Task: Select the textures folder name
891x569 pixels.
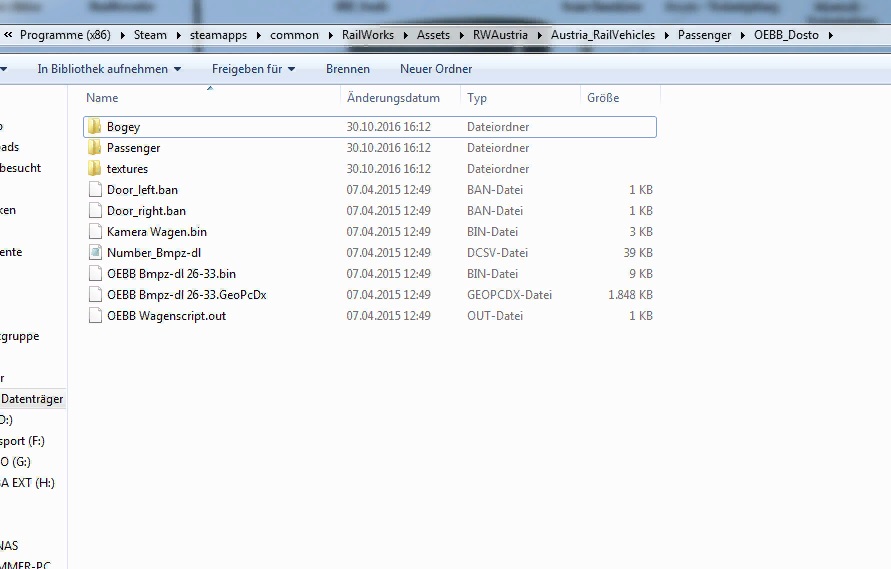Action: 127,169
